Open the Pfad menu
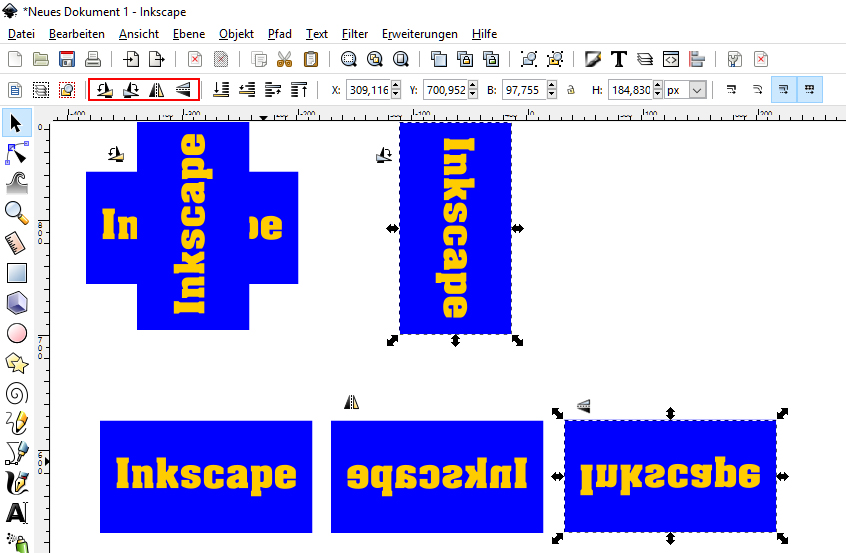The image size is (846, 553). (279, 34)
